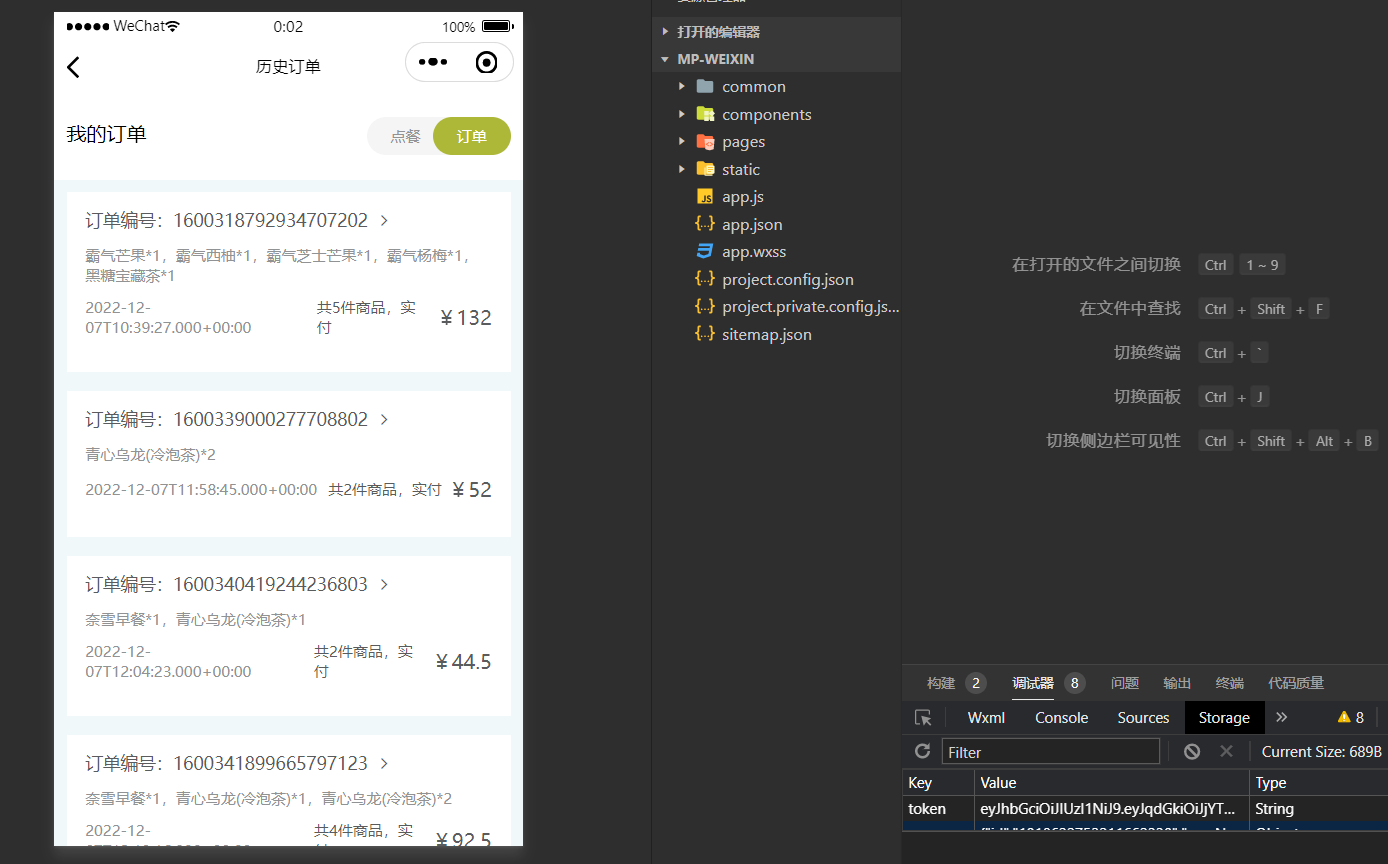Image resolution: width=1388 pixels, height=864 pixels.
Task: Open the Sources debugger tab
Action: (x=1143, y=718)
